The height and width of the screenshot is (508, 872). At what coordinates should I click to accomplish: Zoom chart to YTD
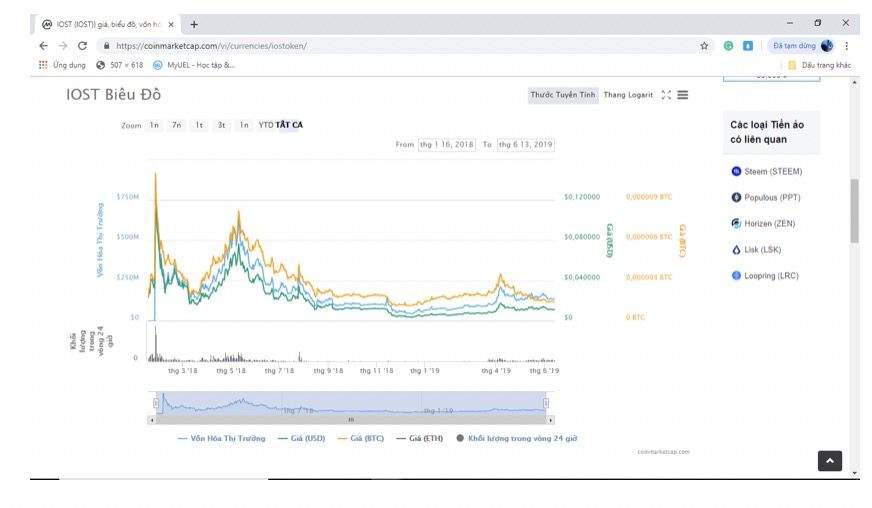pyautogui.click(x=265, y=125)
